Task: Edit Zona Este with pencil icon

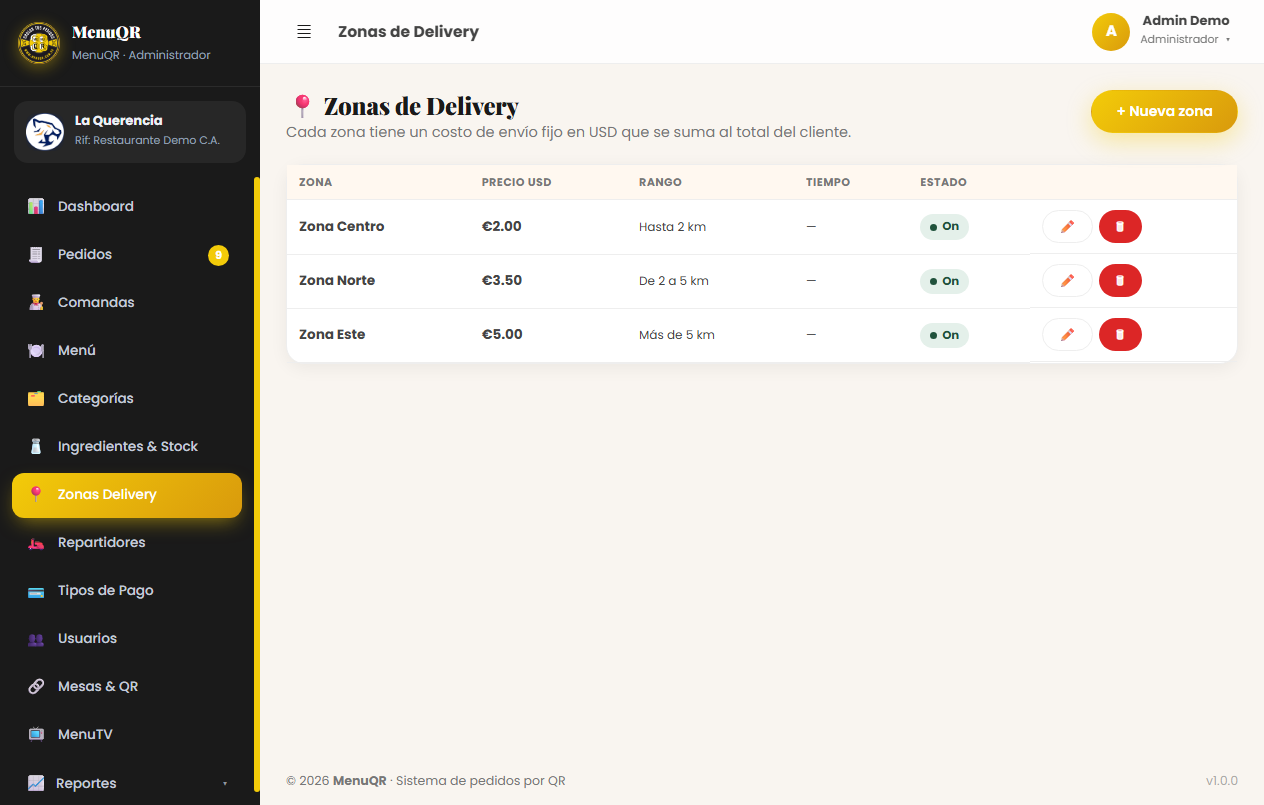Action: click(x=1067, y=335)
